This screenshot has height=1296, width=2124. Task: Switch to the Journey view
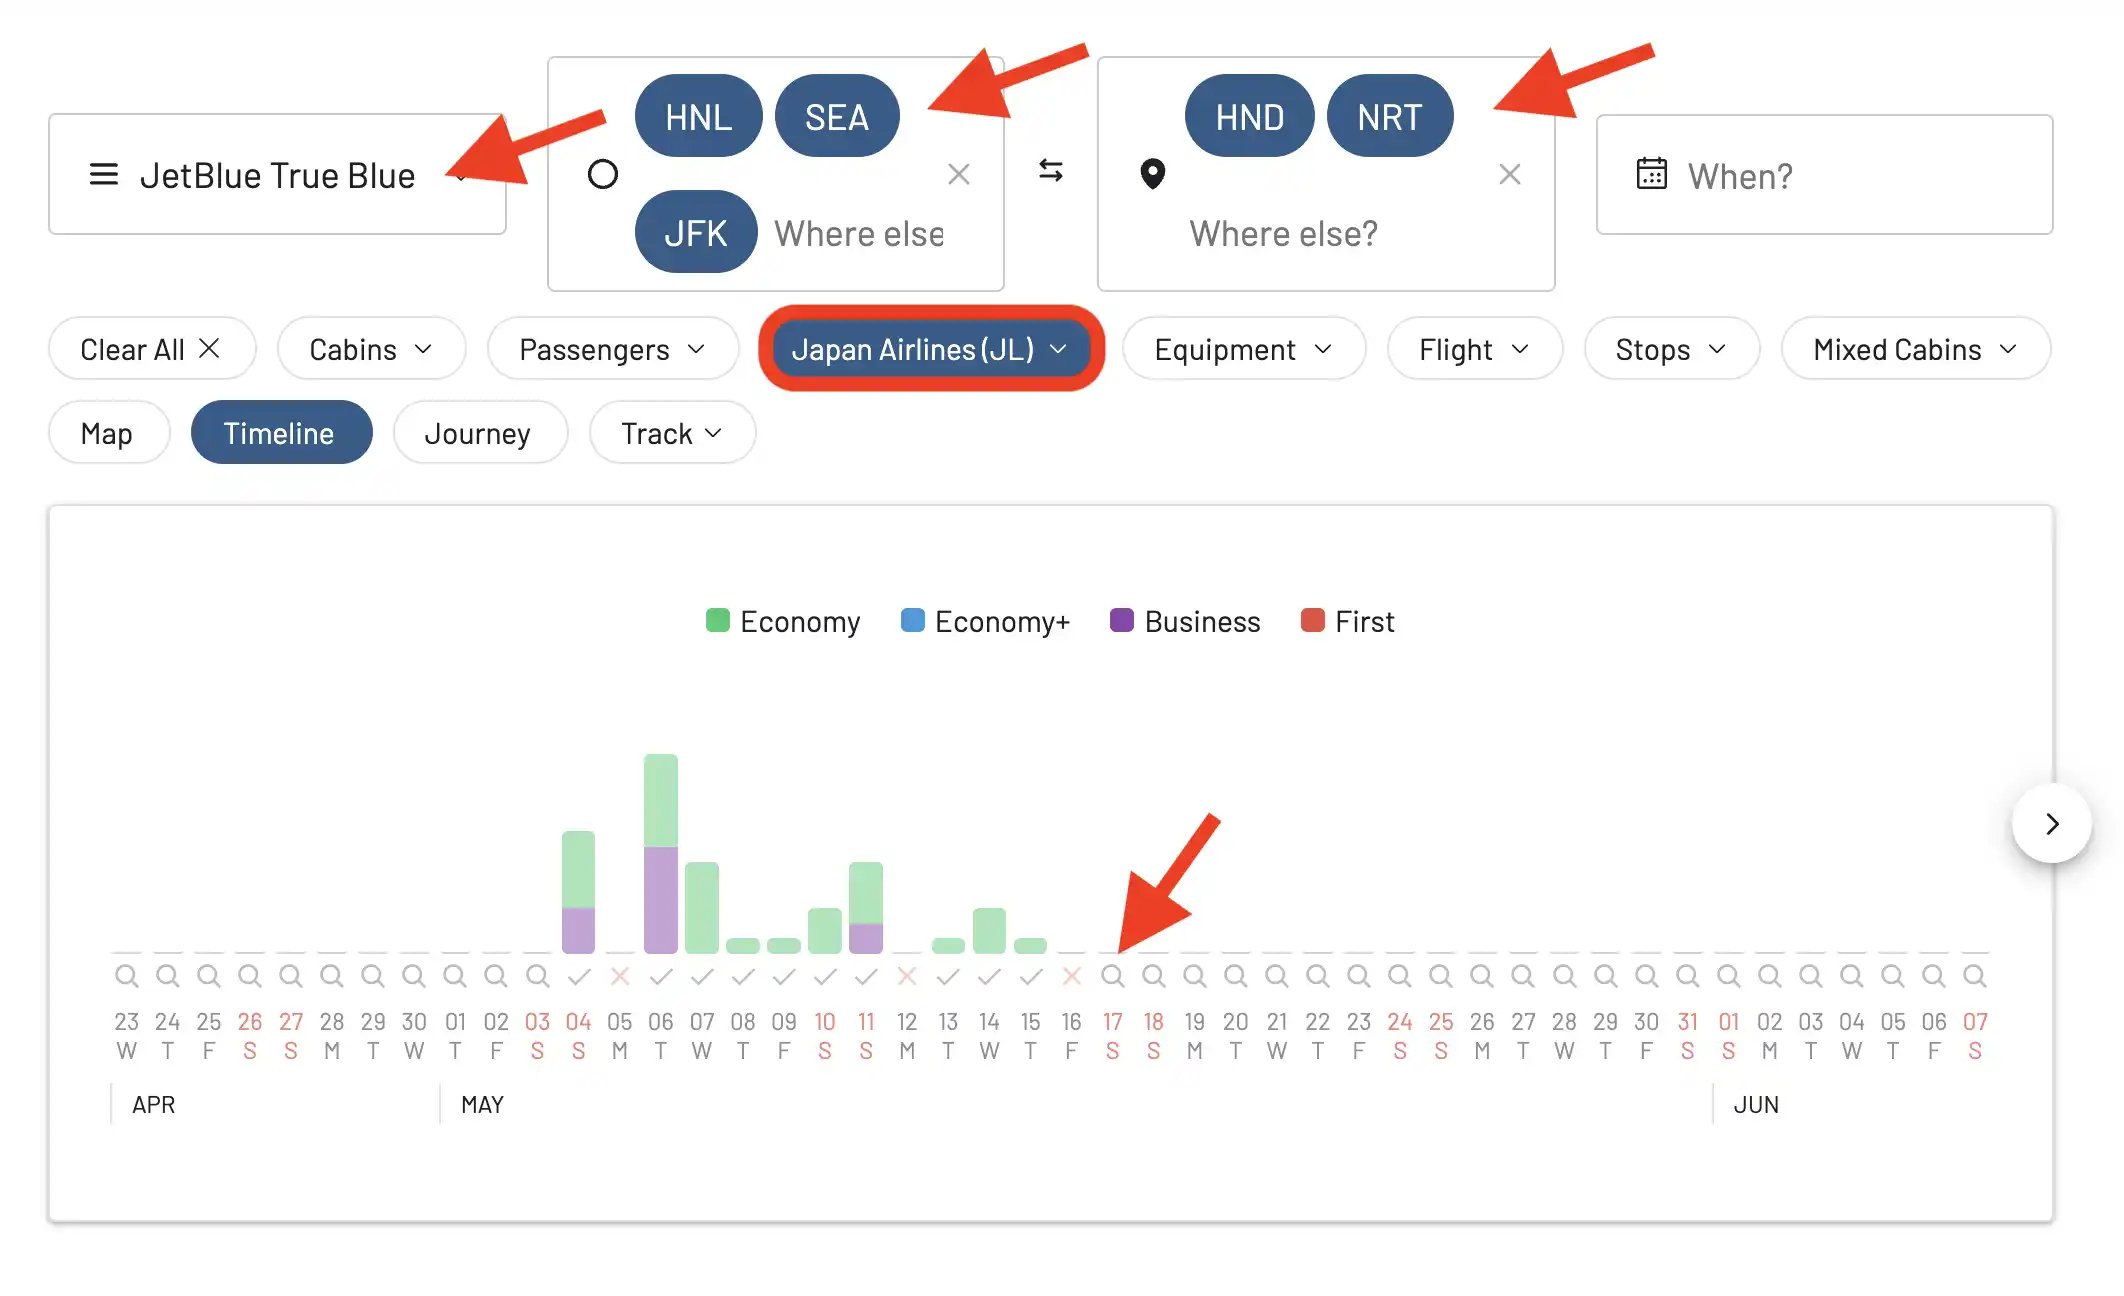point(480,433)
